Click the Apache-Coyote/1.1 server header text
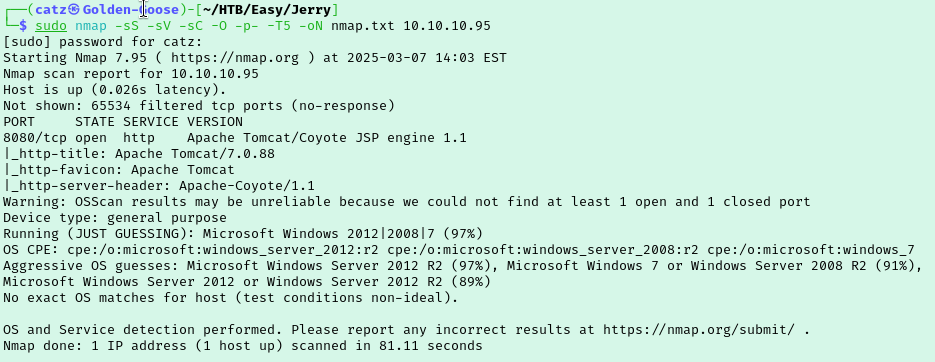This screenshot has width=935, height=362. coord(246,186)
